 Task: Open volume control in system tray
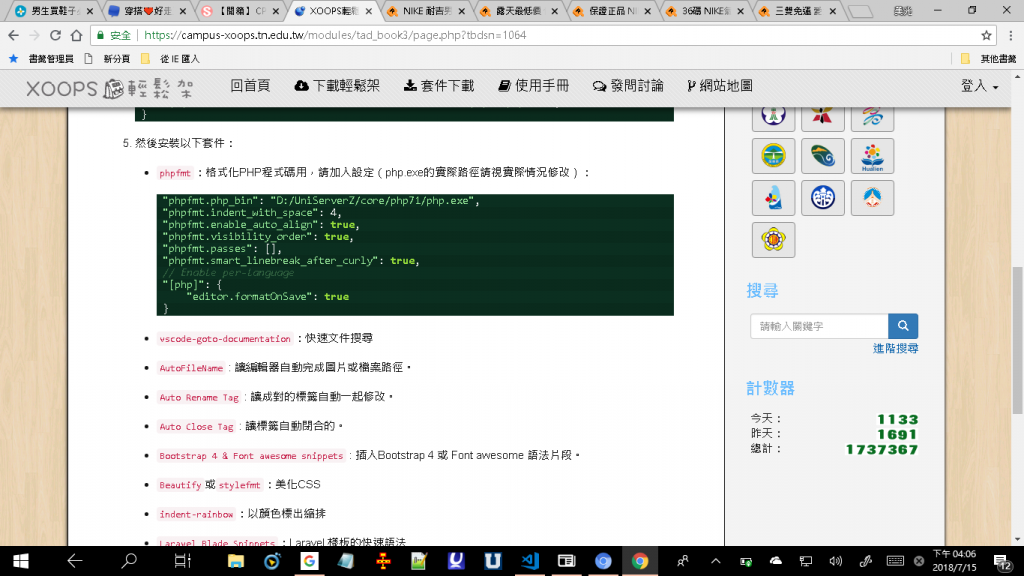click(x=835, y=561)
